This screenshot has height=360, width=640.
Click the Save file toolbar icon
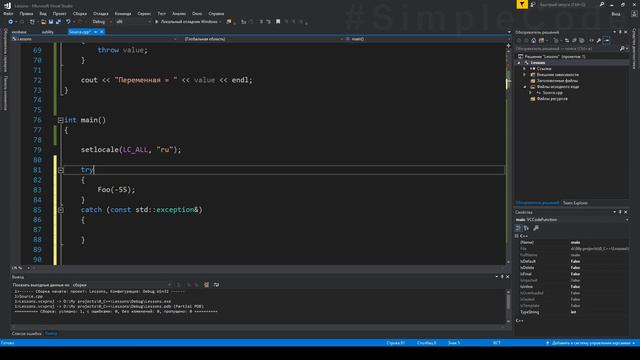51,22
